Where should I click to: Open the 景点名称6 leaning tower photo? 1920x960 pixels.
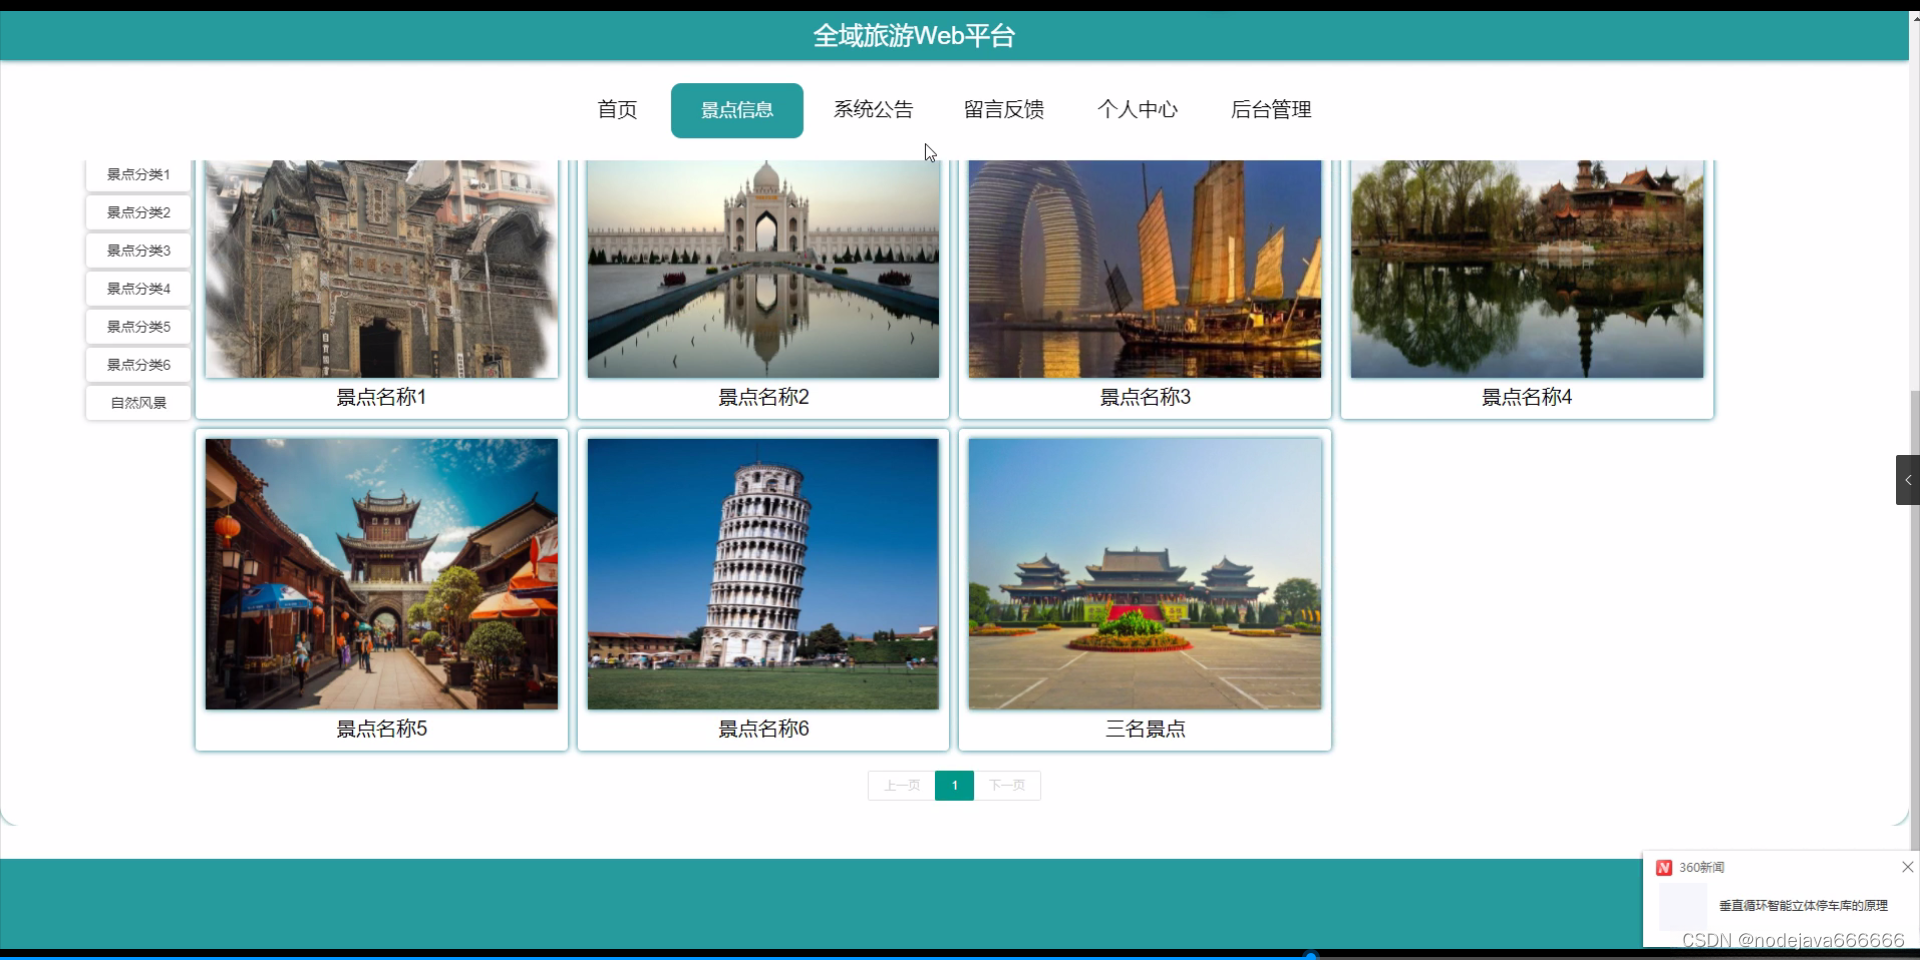(x=763, y=574)
